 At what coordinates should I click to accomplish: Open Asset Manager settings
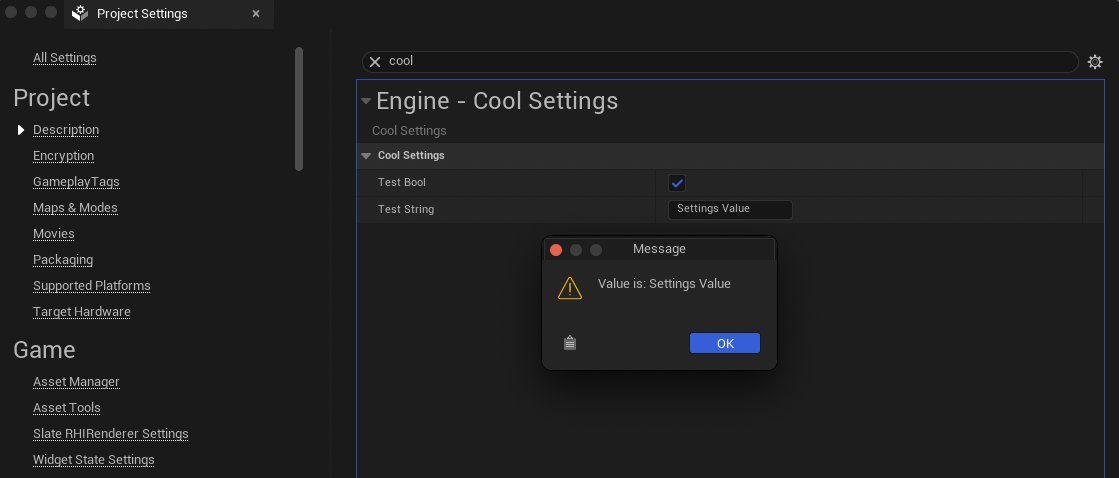pos(76,382)
